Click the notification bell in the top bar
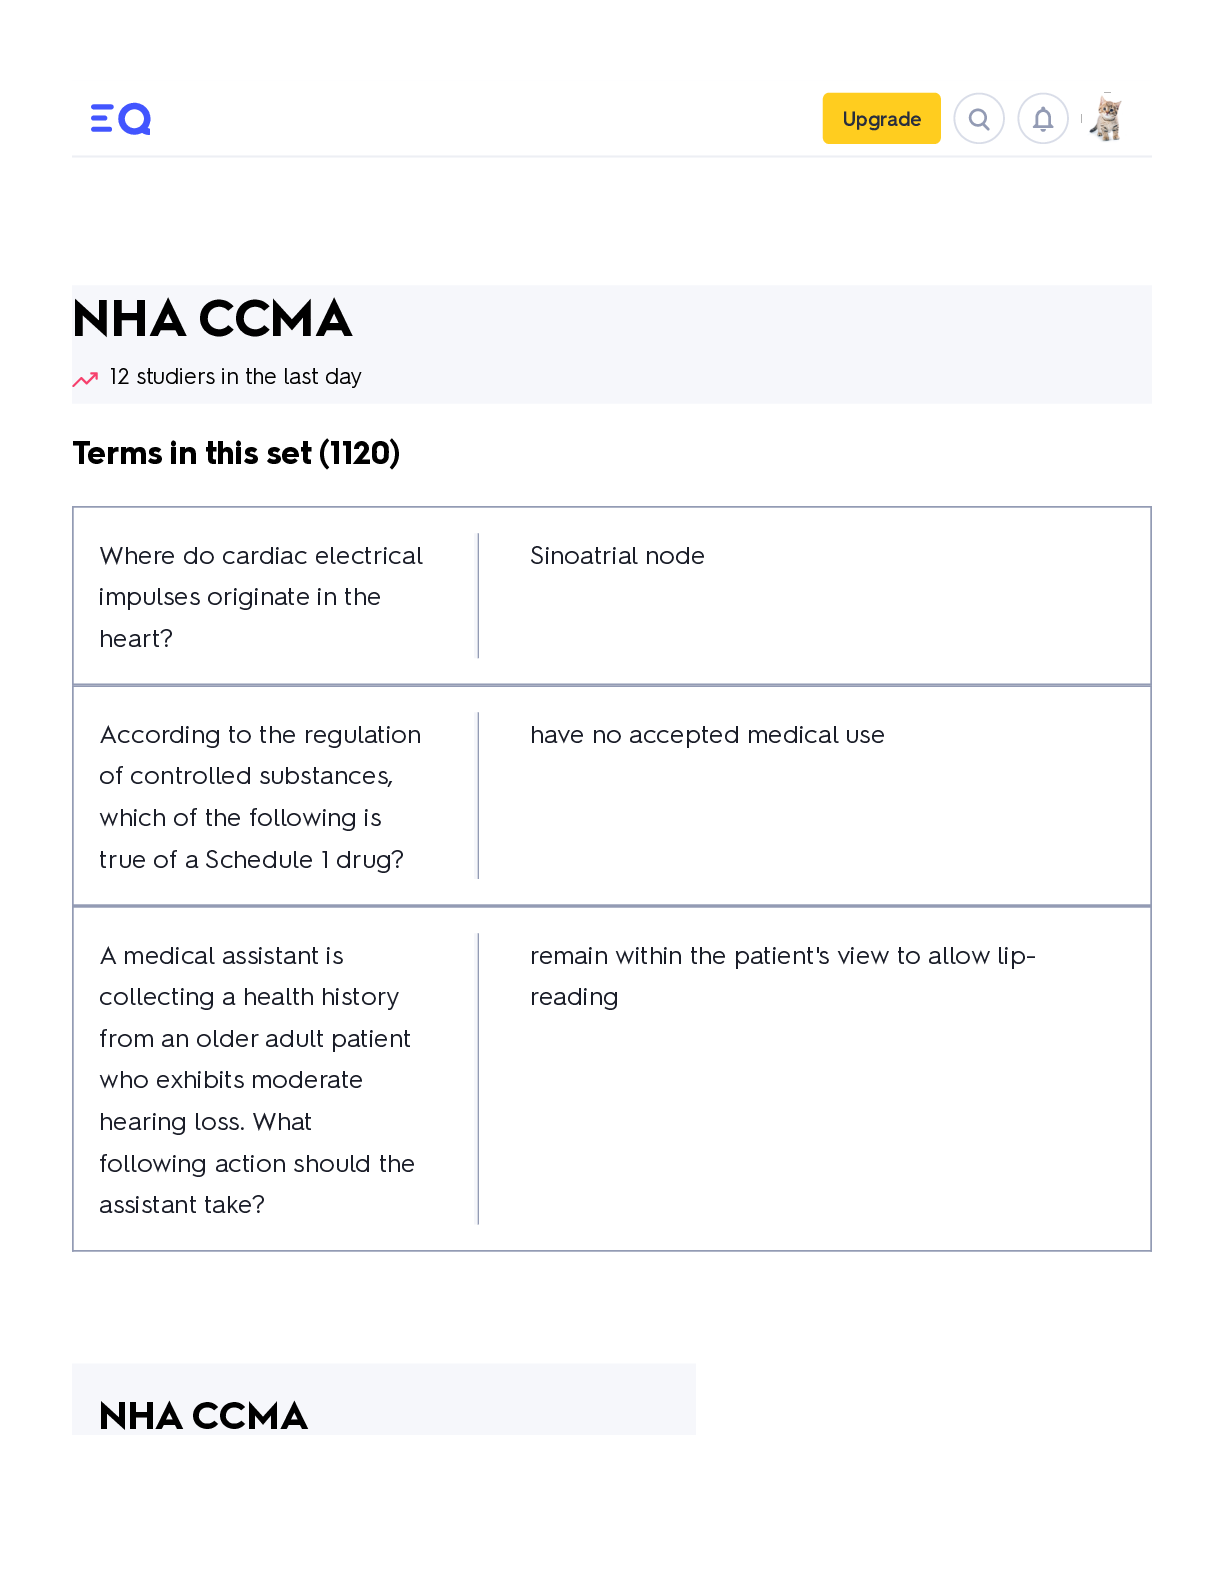This screenshot has width=1224, height=1584. tap(1043, 118)
